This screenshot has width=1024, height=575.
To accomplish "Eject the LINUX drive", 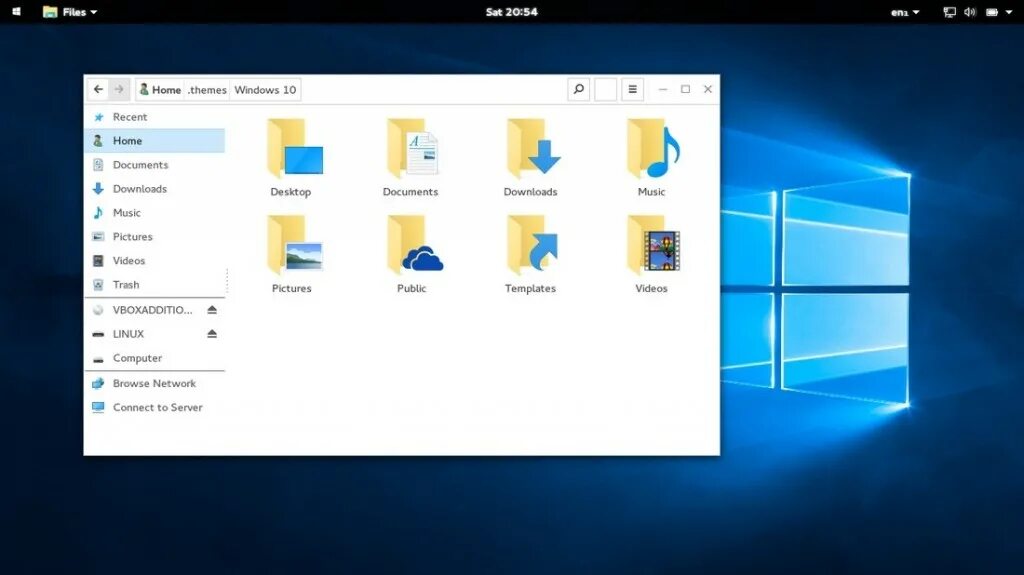I will pos(212,334).
